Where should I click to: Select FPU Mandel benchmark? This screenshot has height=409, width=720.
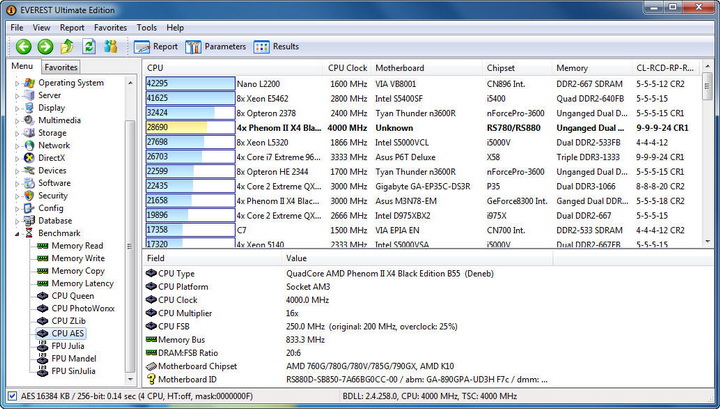73,359
